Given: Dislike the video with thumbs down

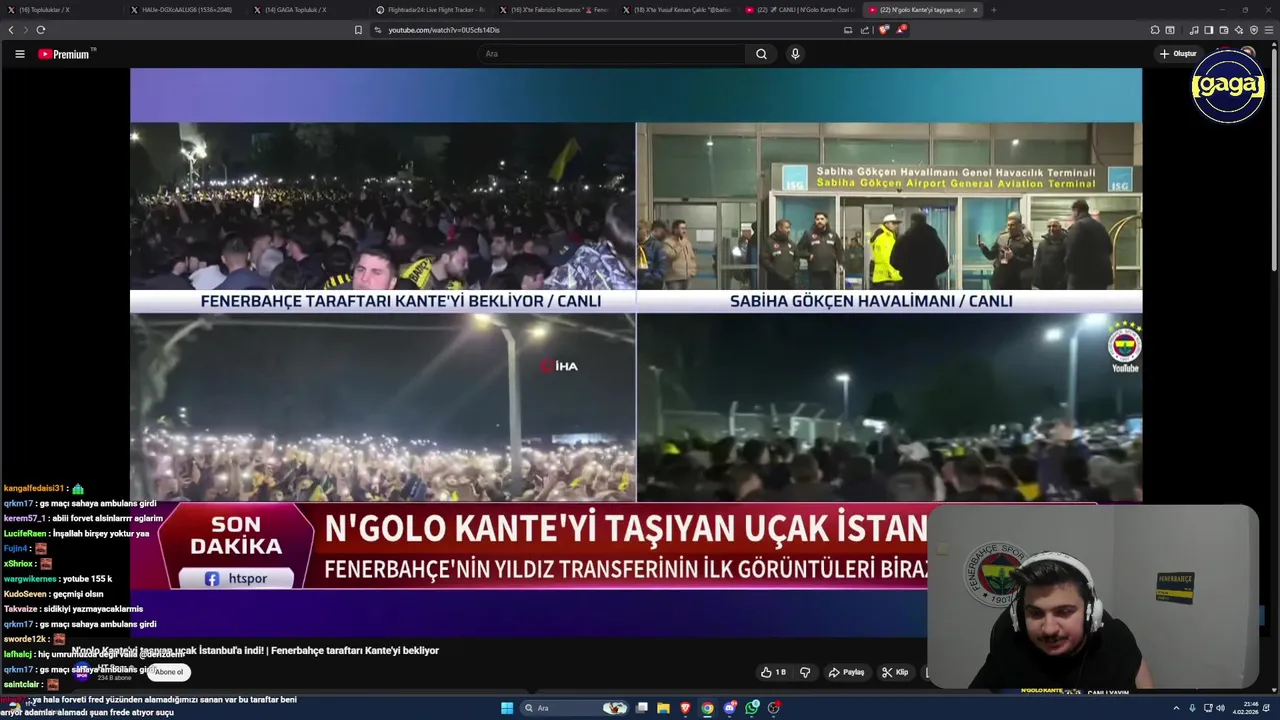Looking at the screenshot, I should [x=805, y=672].
